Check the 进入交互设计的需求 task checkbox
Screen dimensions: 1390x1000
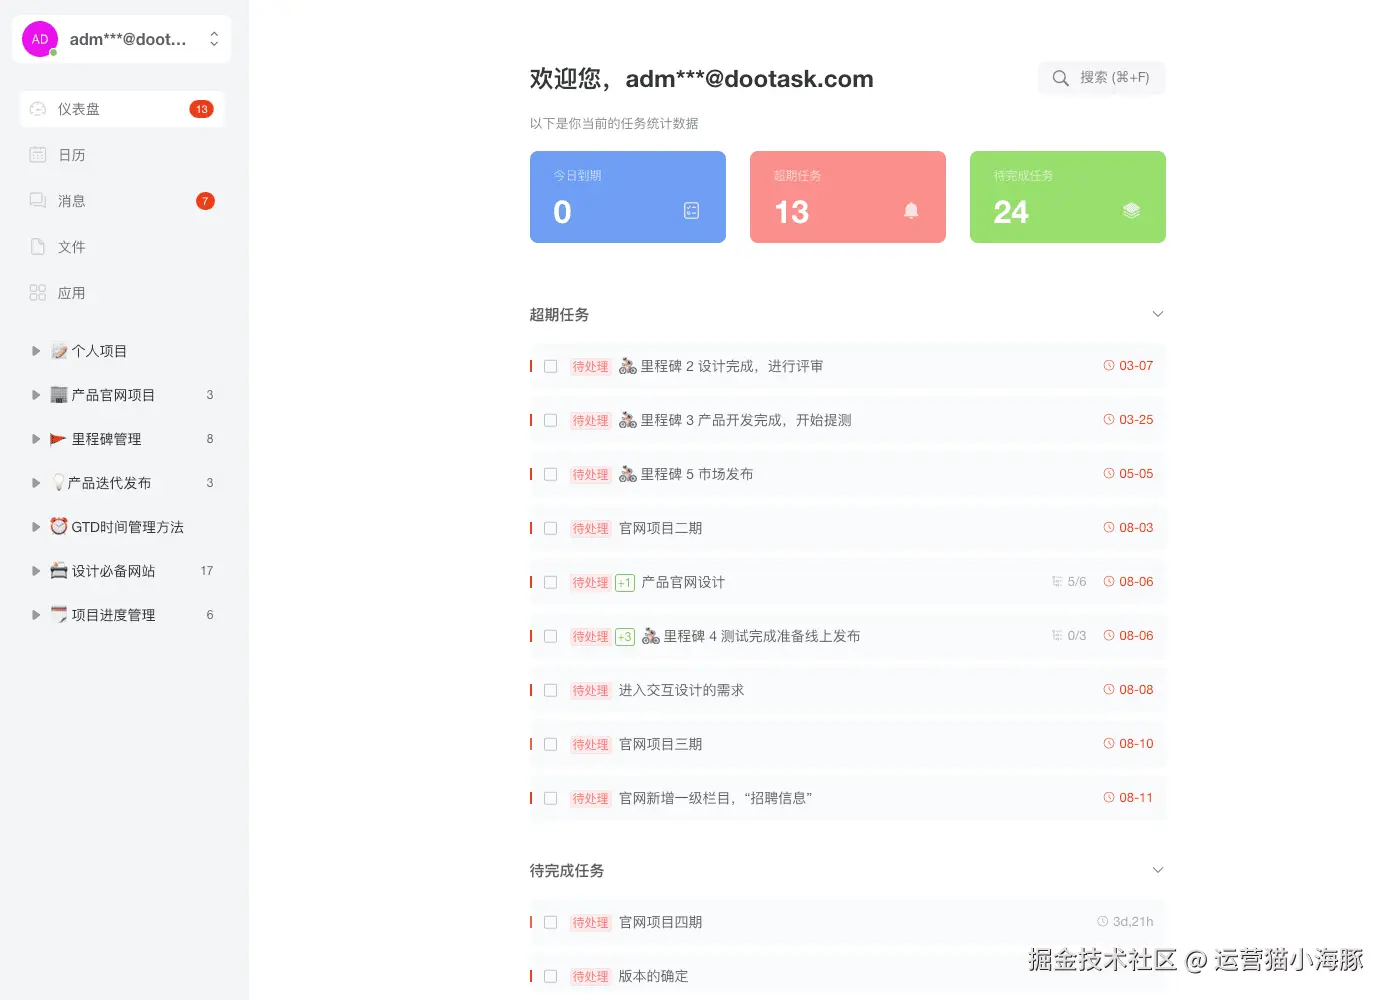[550, 690]
